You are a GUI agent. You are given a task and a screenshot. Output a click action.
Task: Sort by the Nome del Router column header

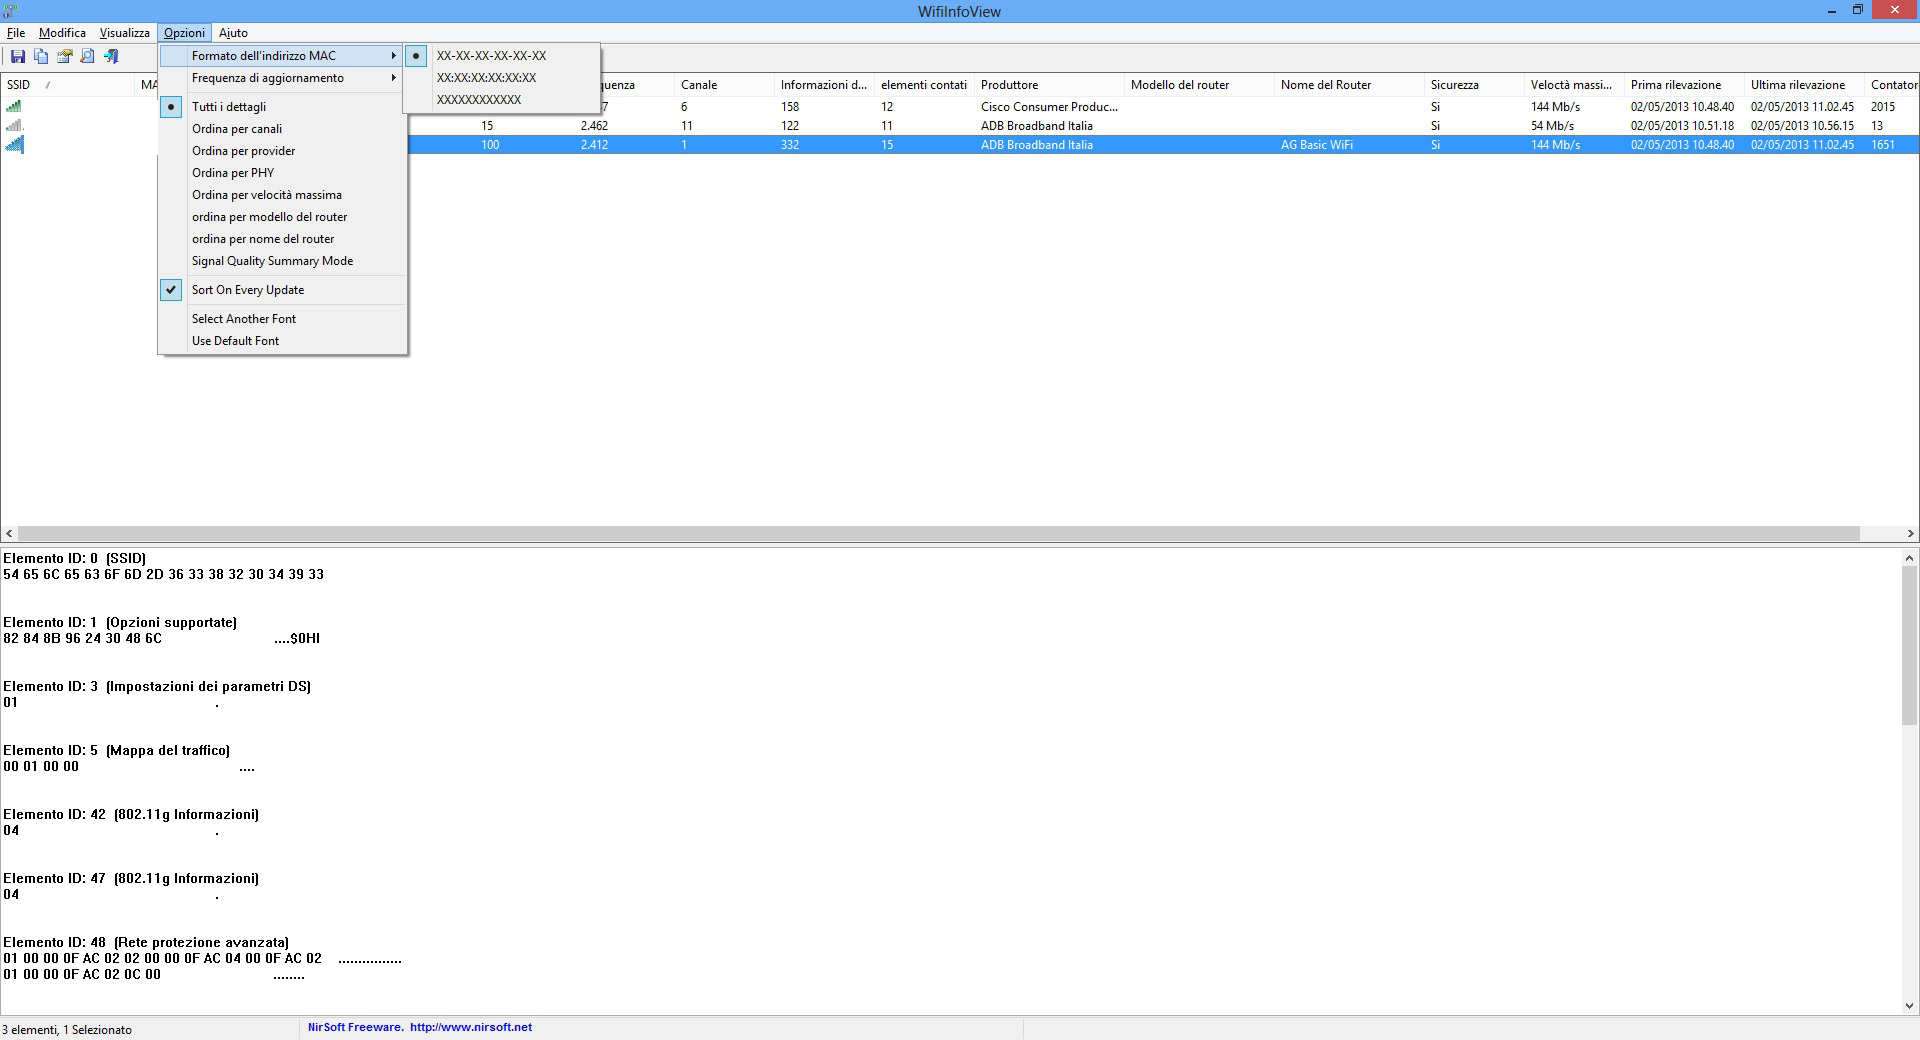[x=1349, y=85]
